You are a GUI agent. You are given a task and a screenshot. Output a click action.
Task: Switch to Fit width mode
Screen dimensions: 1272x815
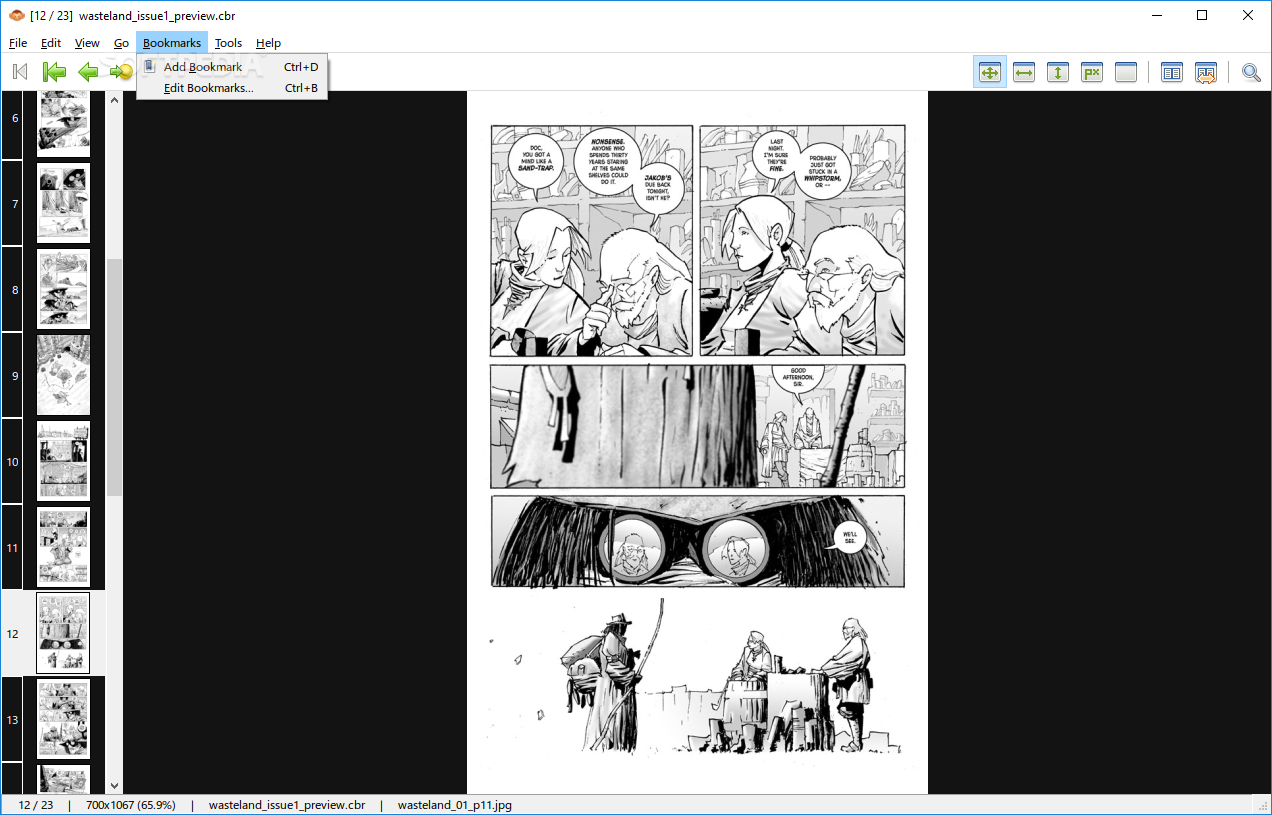[1024, 72]
